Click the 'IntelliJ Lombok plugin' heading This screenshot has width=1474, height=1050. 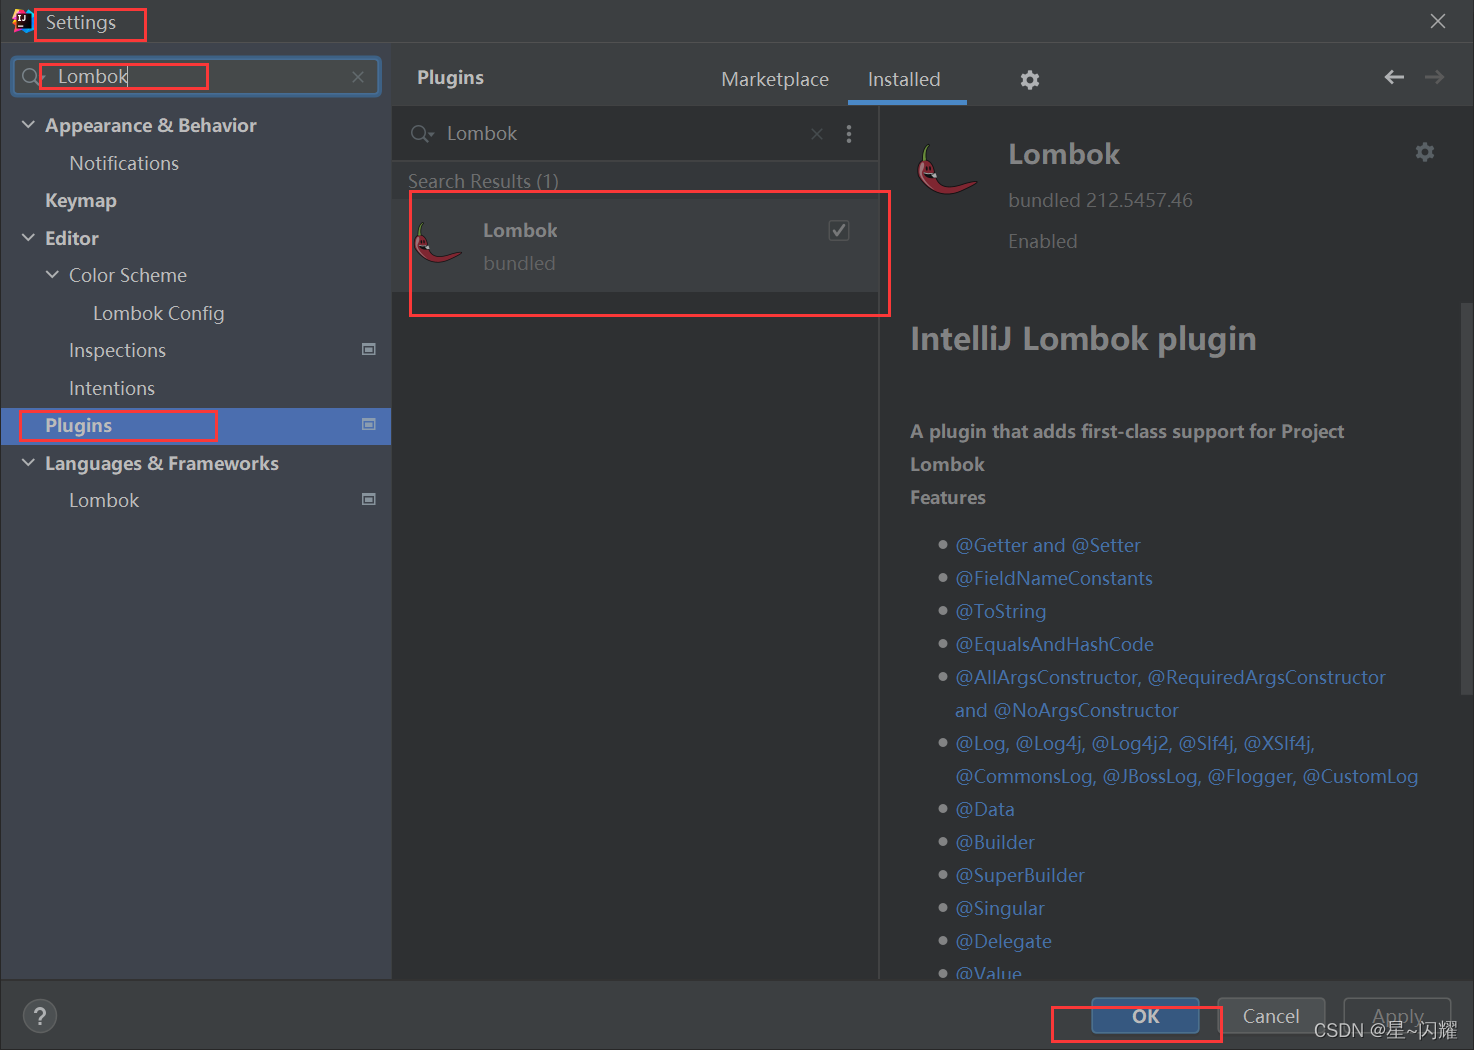point(1083,339)
